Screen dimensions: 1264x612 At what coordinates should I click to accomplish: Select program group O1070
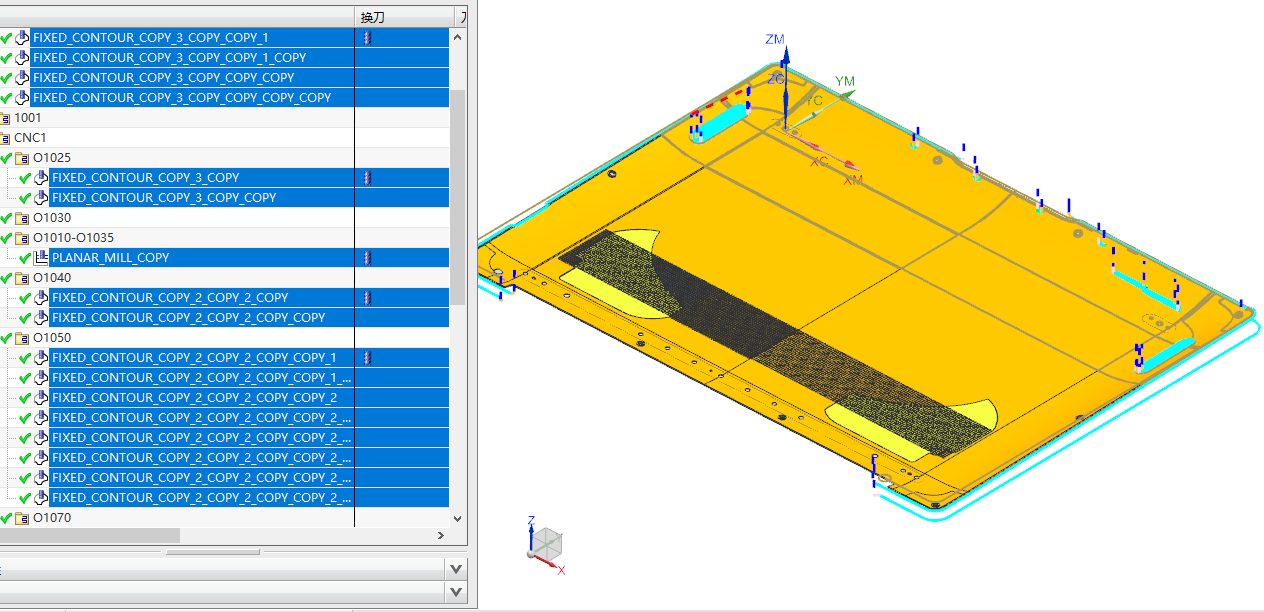click(52, 518)
